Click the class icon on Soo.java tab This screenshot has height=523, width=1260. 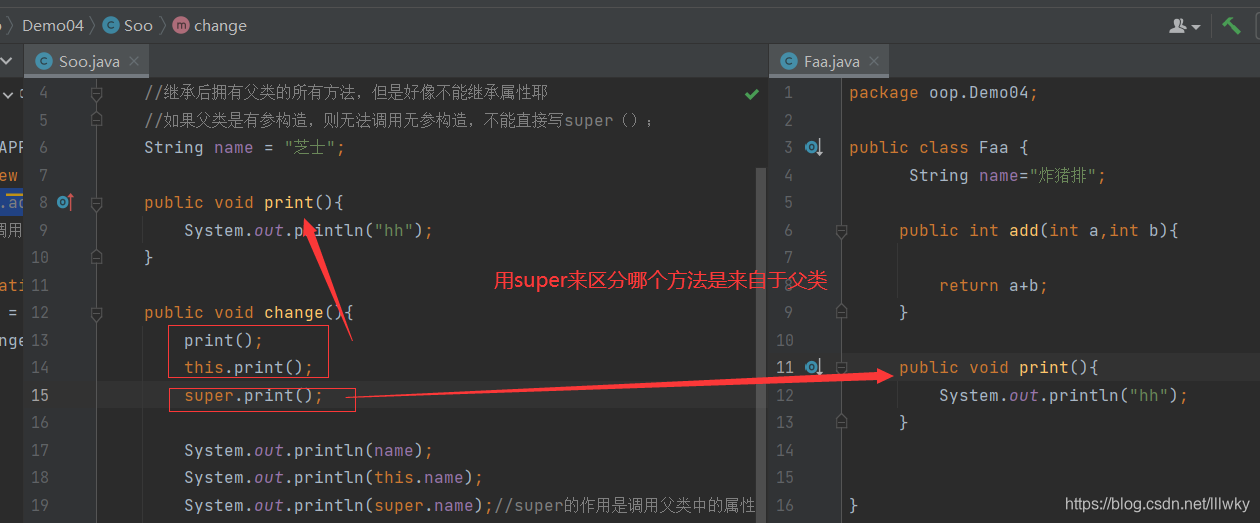(x=43, y=61)
